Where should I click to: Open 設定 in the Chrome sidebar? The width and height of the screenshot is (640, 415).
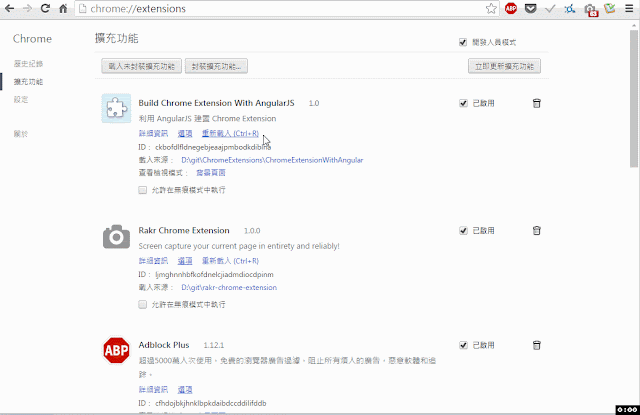[x=21, y=100]
